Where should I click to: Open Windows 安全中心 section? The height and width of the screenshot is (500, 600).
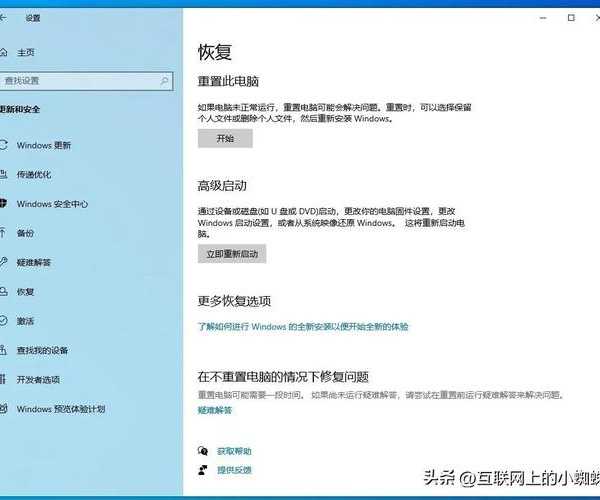pos(52,204)
